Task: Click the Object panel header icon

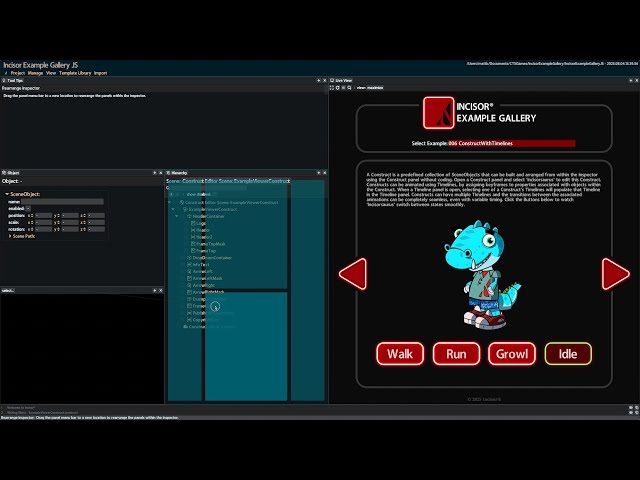Action: pos(4,173)
